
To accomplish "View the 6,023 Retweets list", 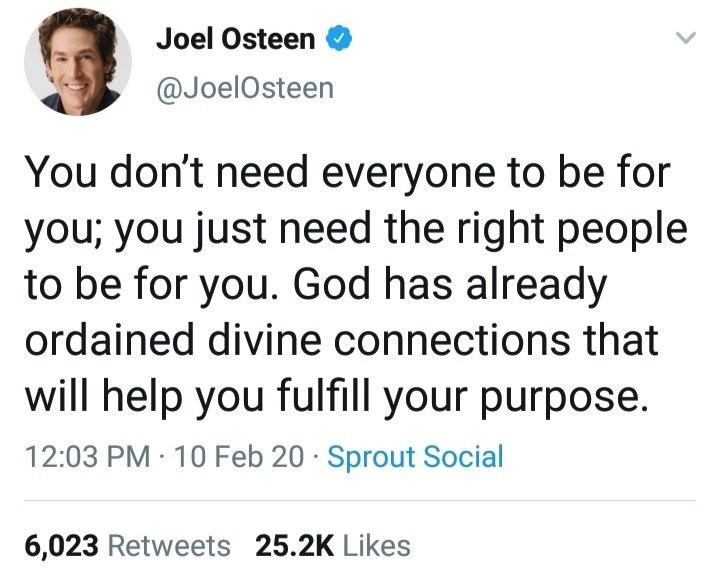I will click(126, 545).
